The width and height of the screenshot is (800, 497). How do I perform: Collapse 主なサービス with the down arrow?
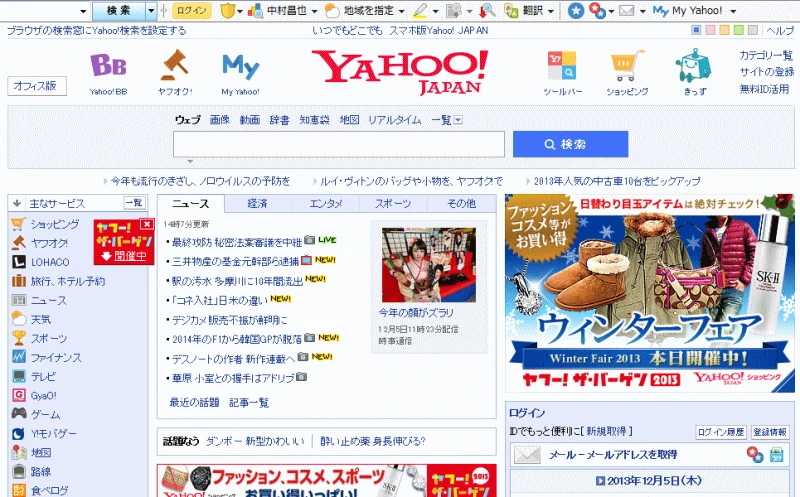17,203
